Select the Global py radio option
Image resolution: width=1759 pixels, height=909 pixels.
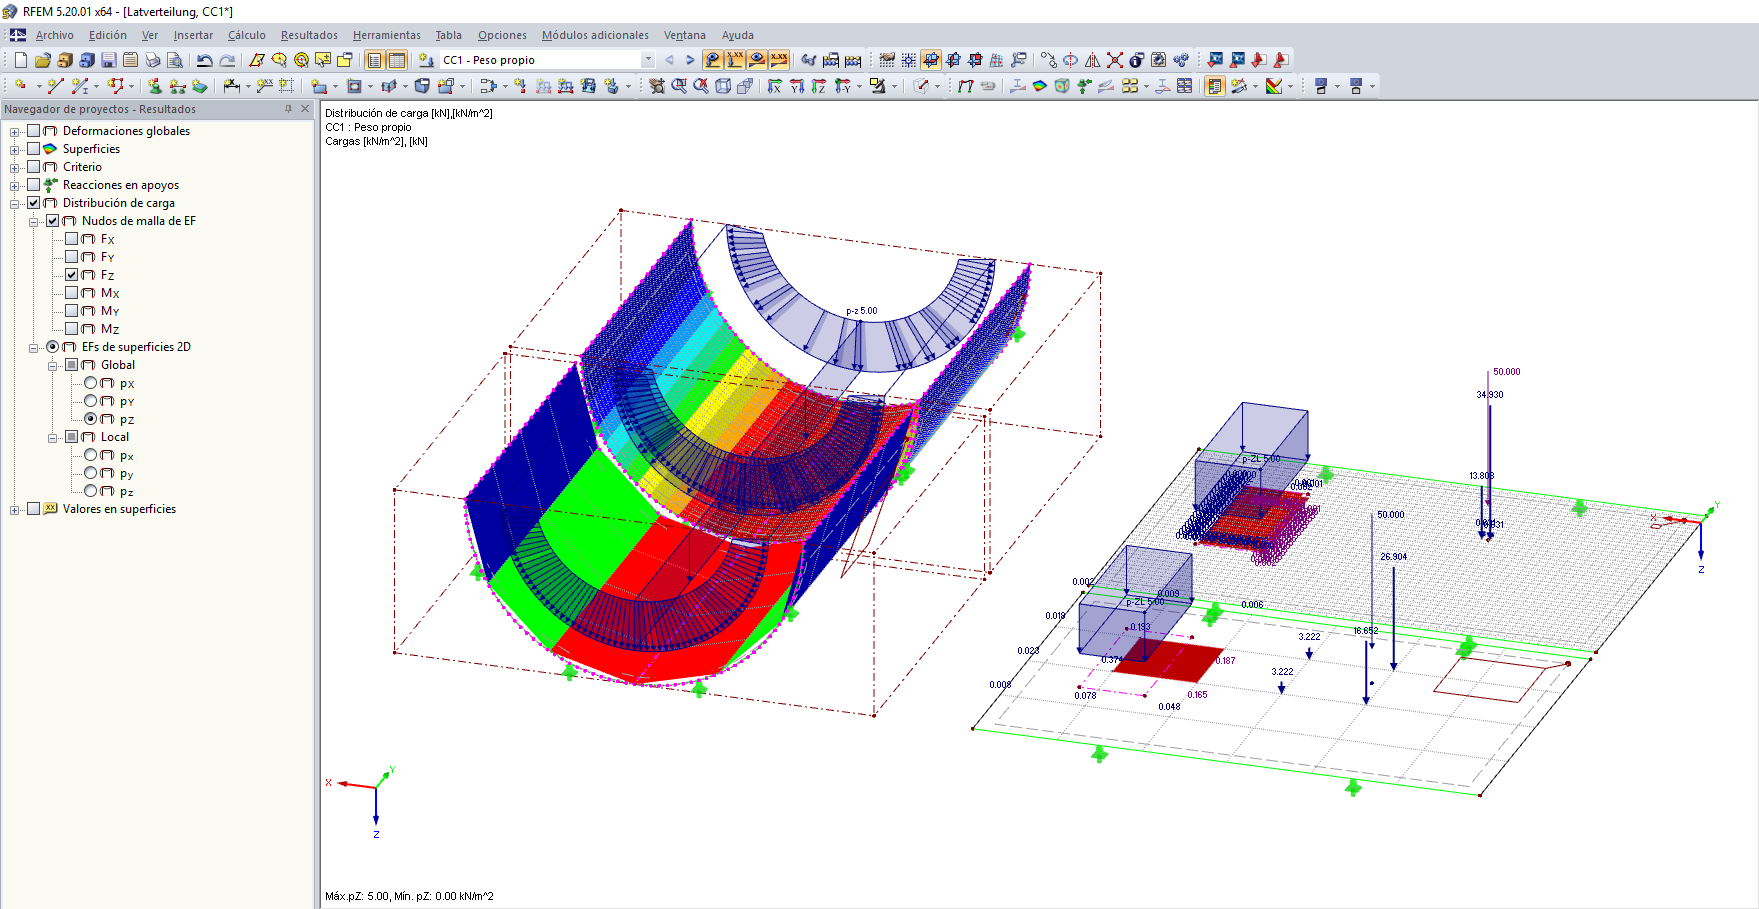[x=91, y=401]
